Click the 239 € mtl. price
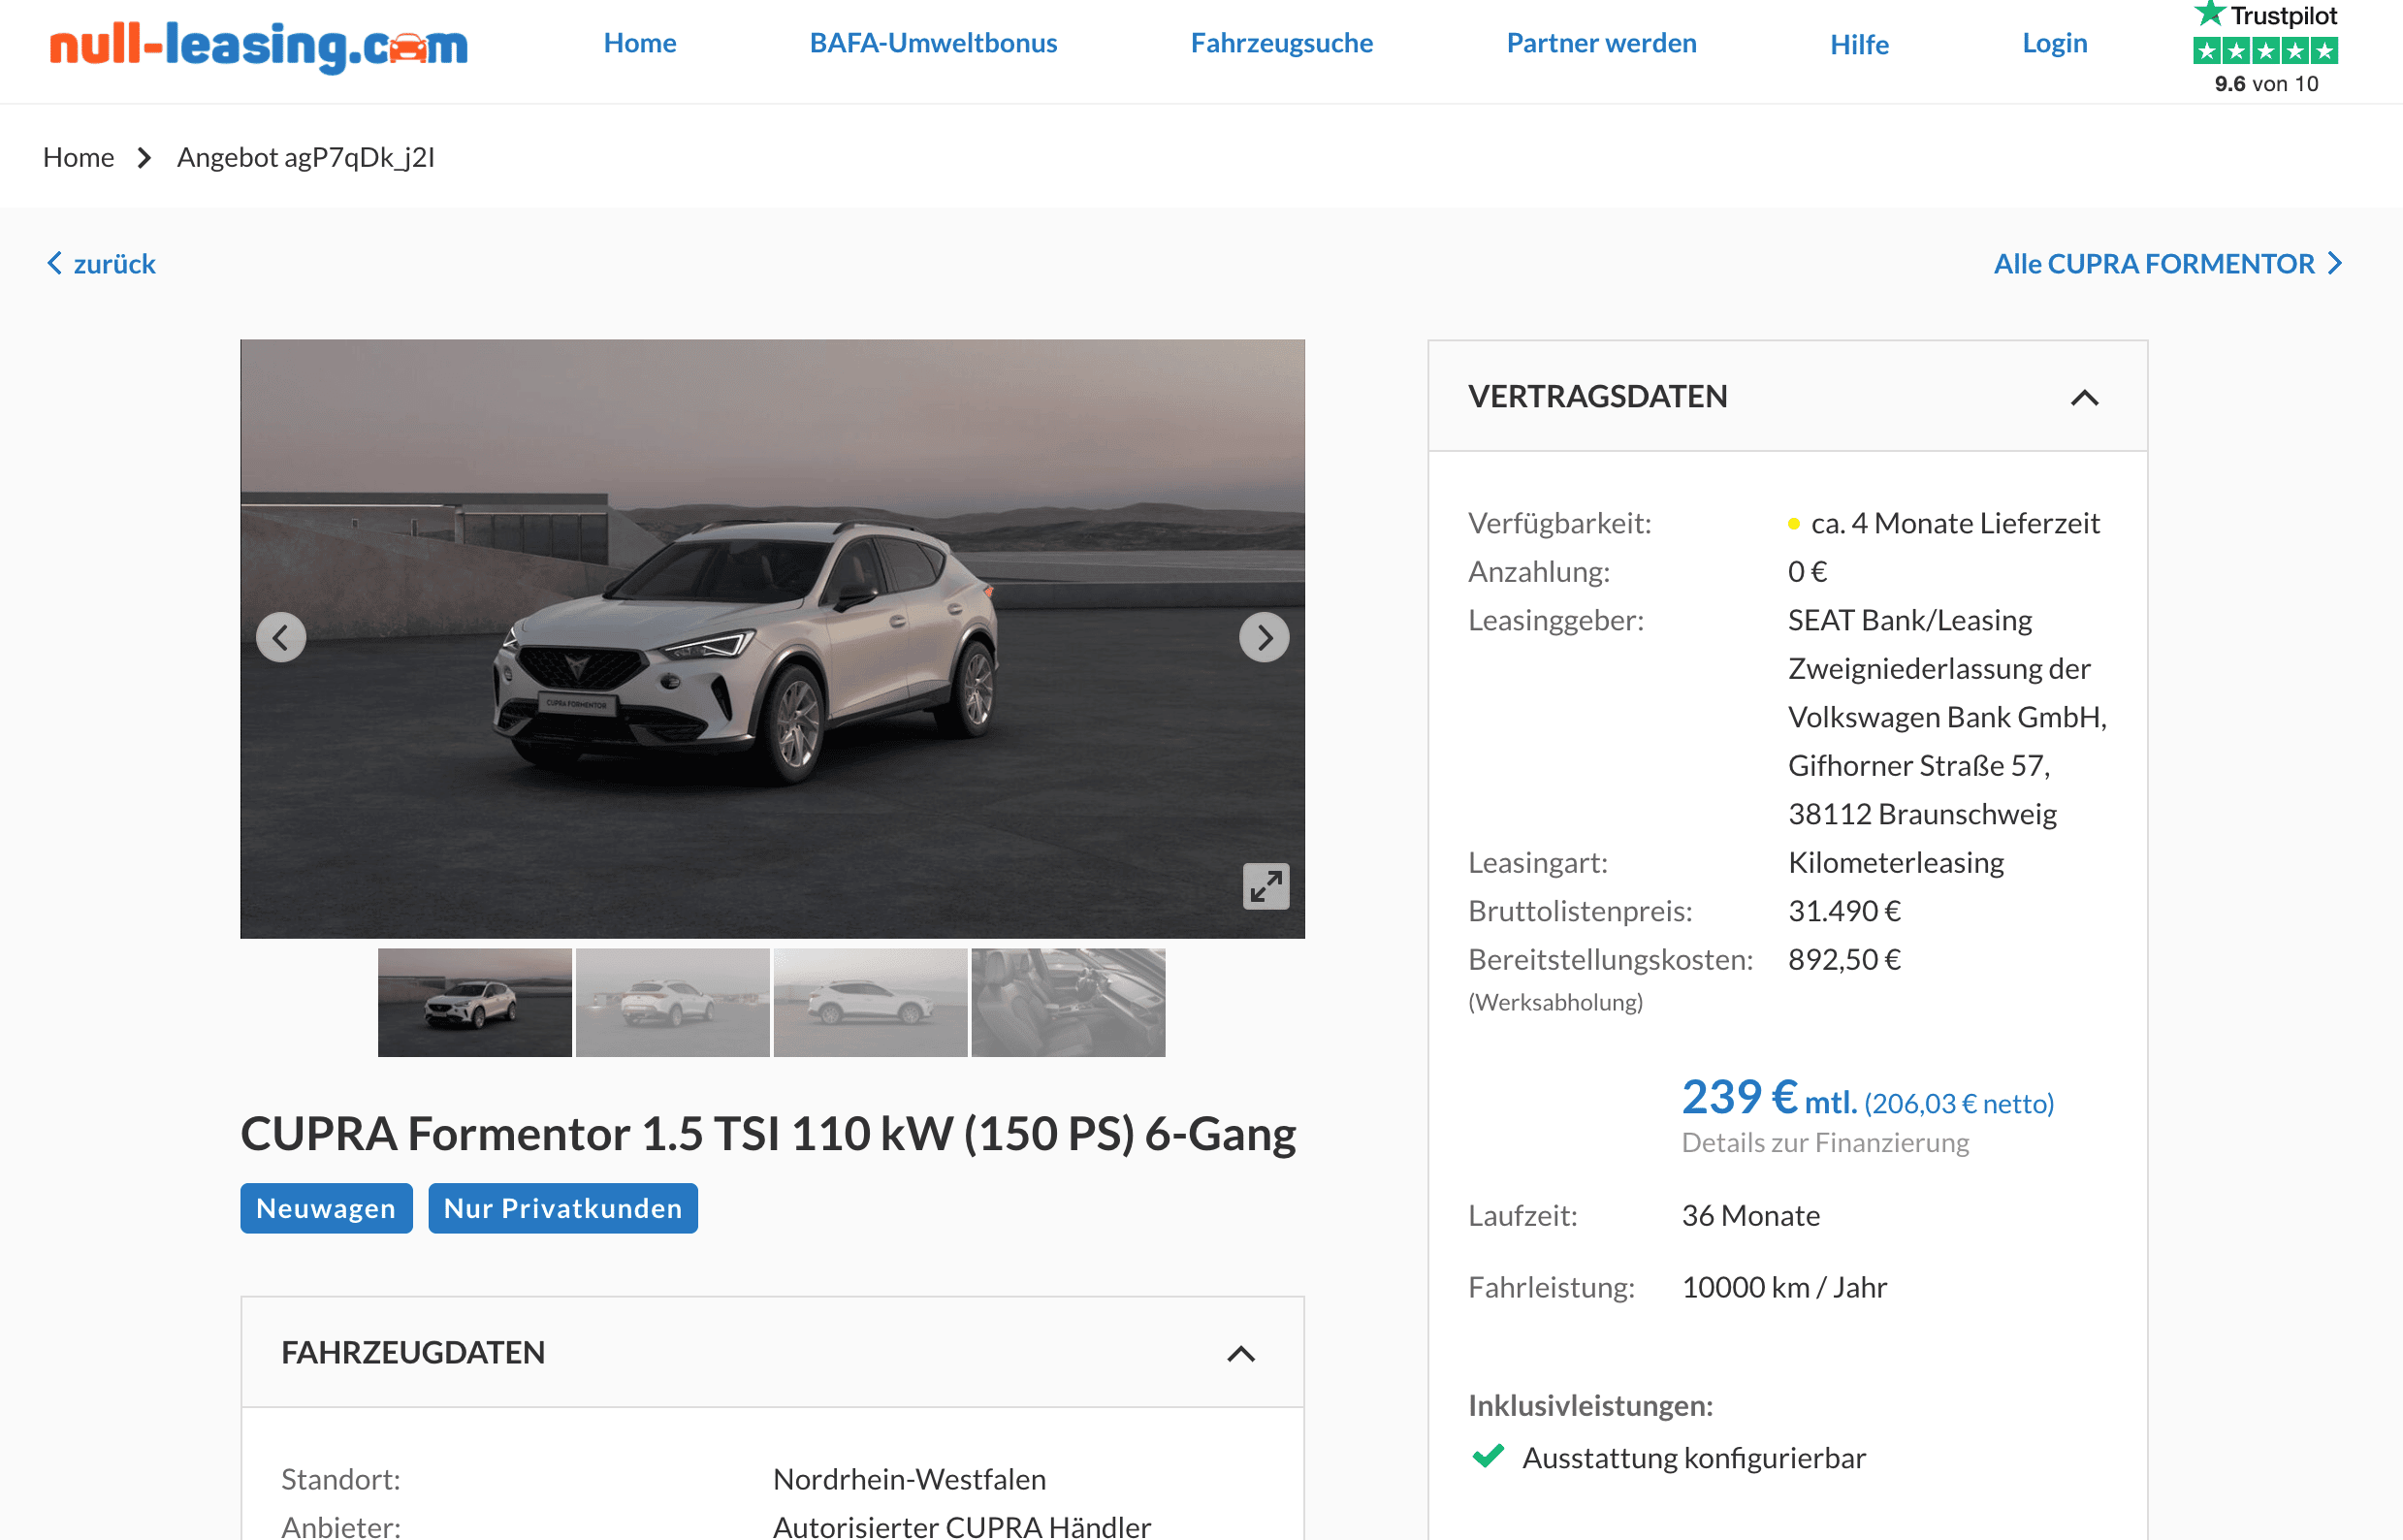2403x1540 pixels. click(1769, 1098)
